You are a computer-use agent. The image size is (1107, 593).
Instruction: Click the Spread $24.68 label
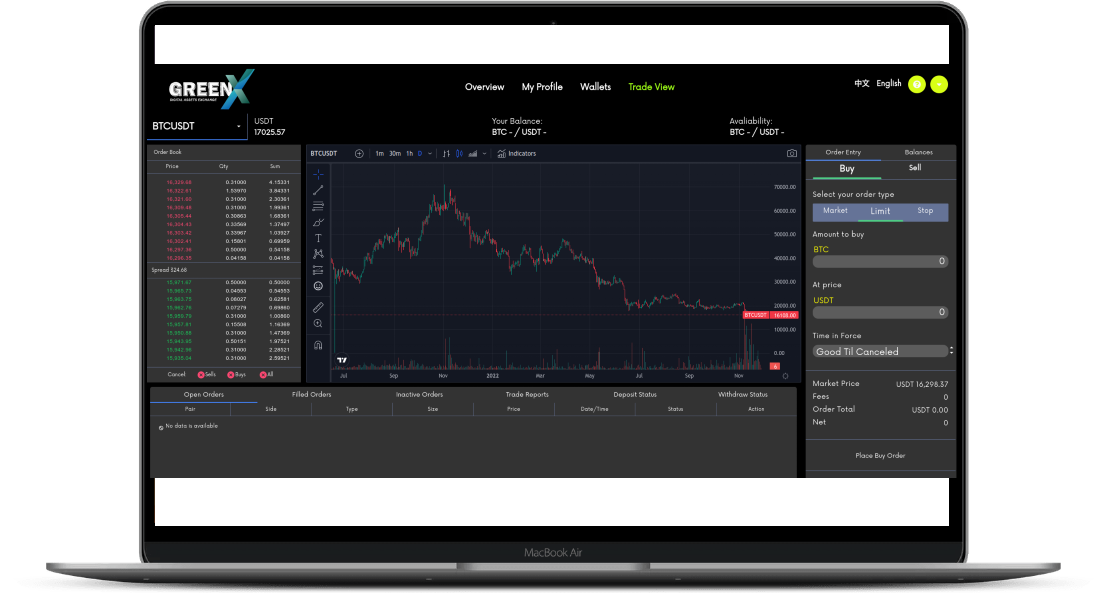point(169,270)
